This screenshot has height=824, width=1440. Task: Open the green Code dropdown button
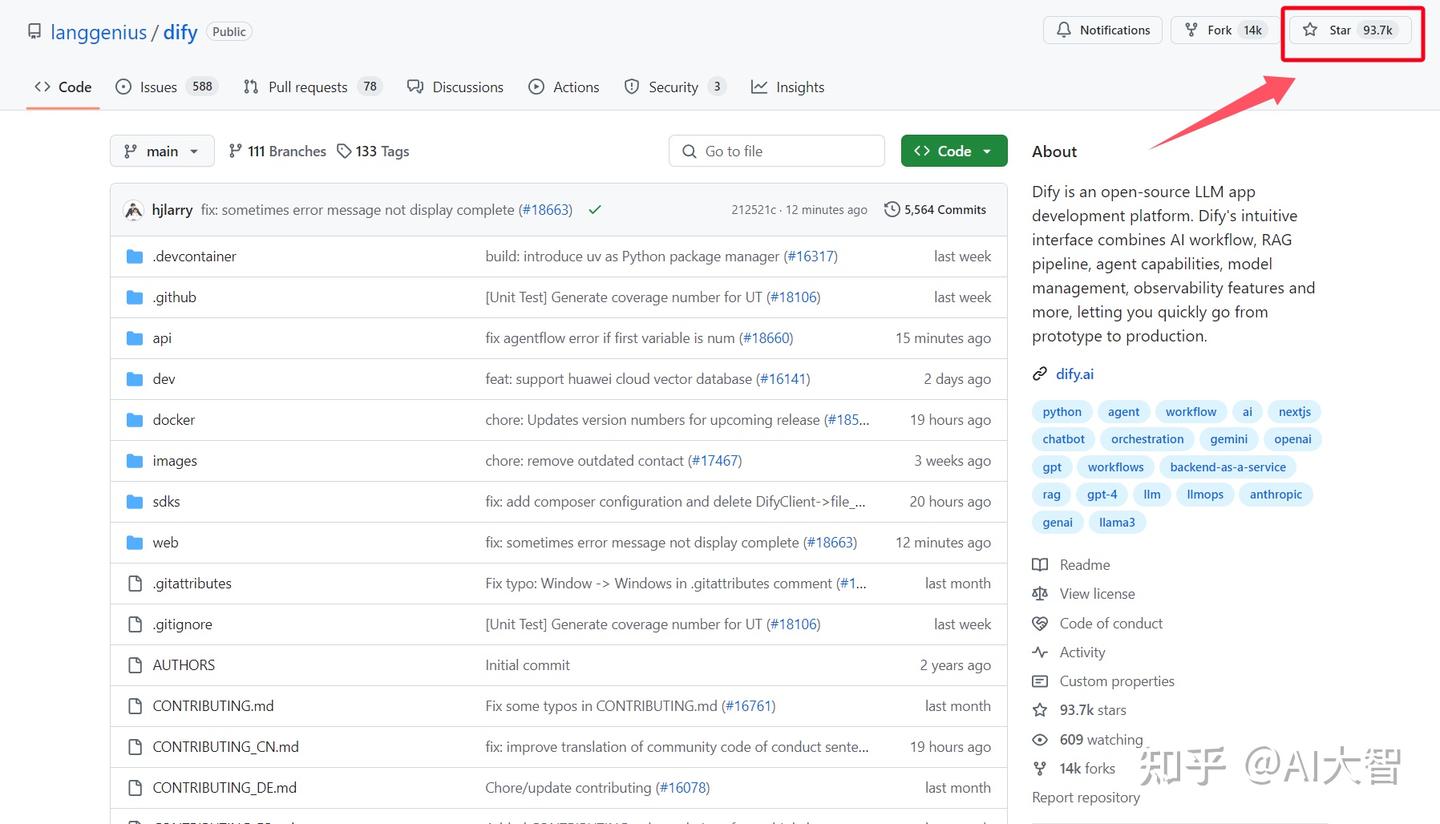point(953,151)
